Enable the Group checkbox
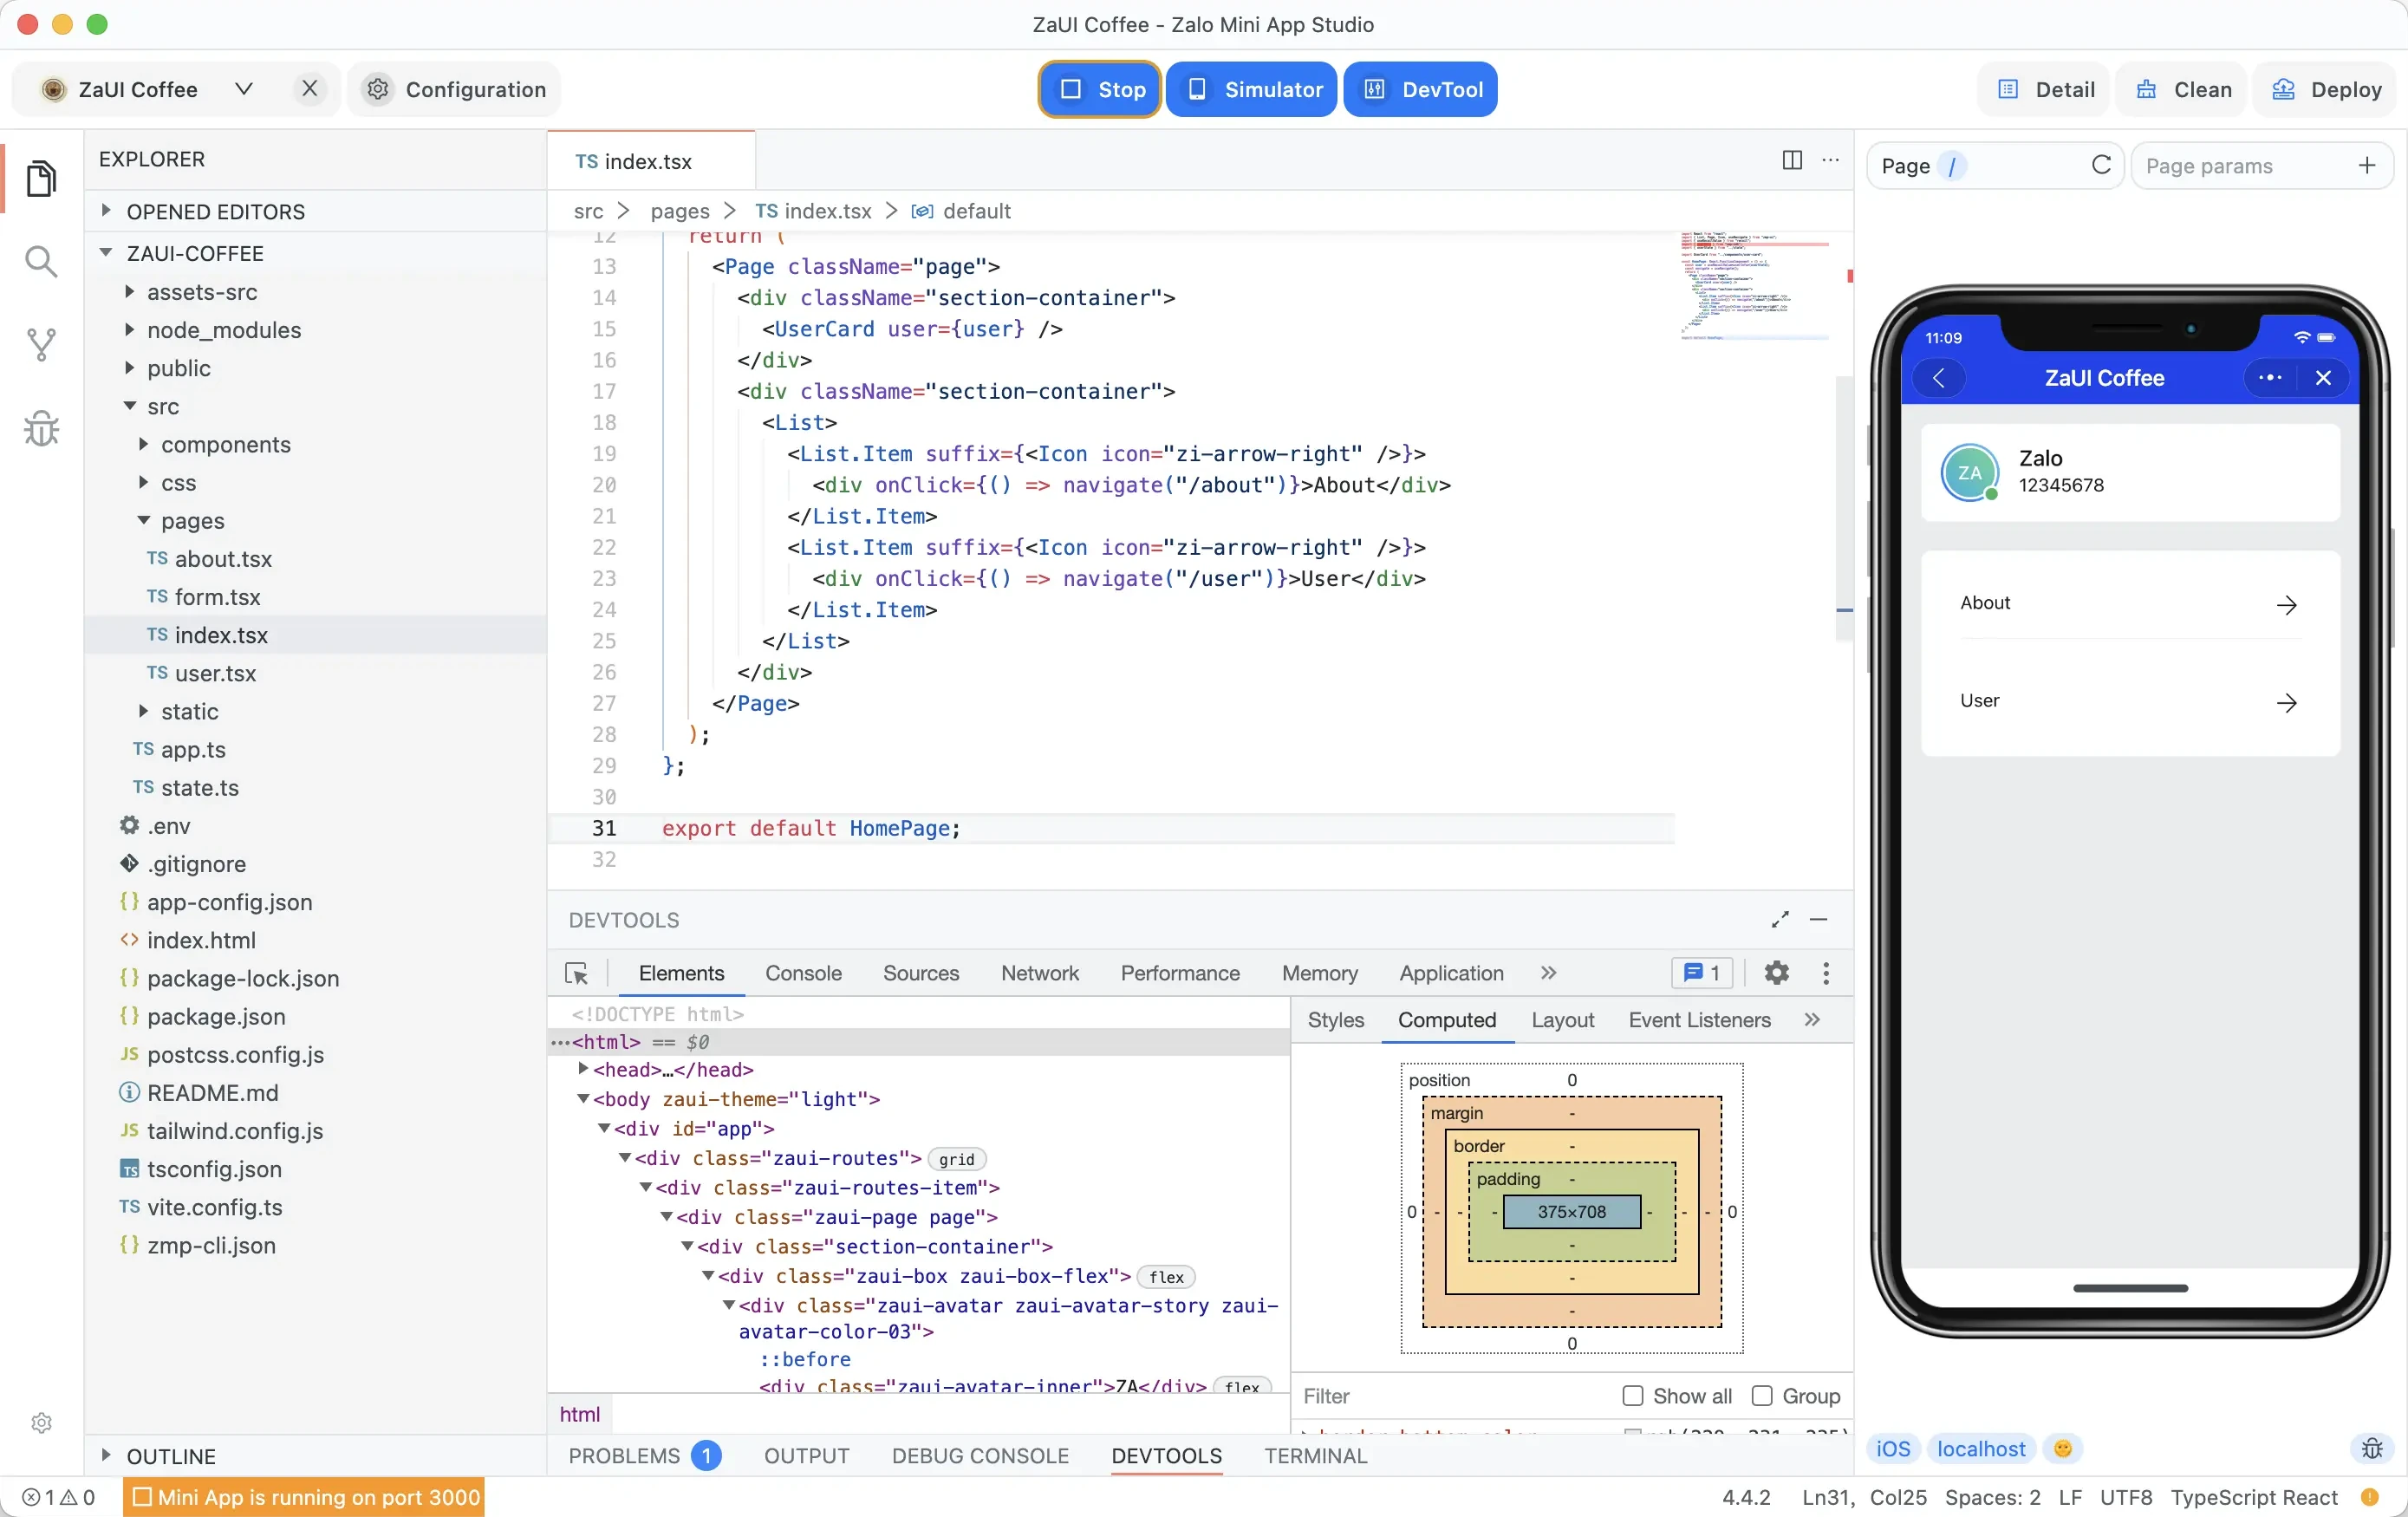2408x1517 pixels. pos(1762,1395)
